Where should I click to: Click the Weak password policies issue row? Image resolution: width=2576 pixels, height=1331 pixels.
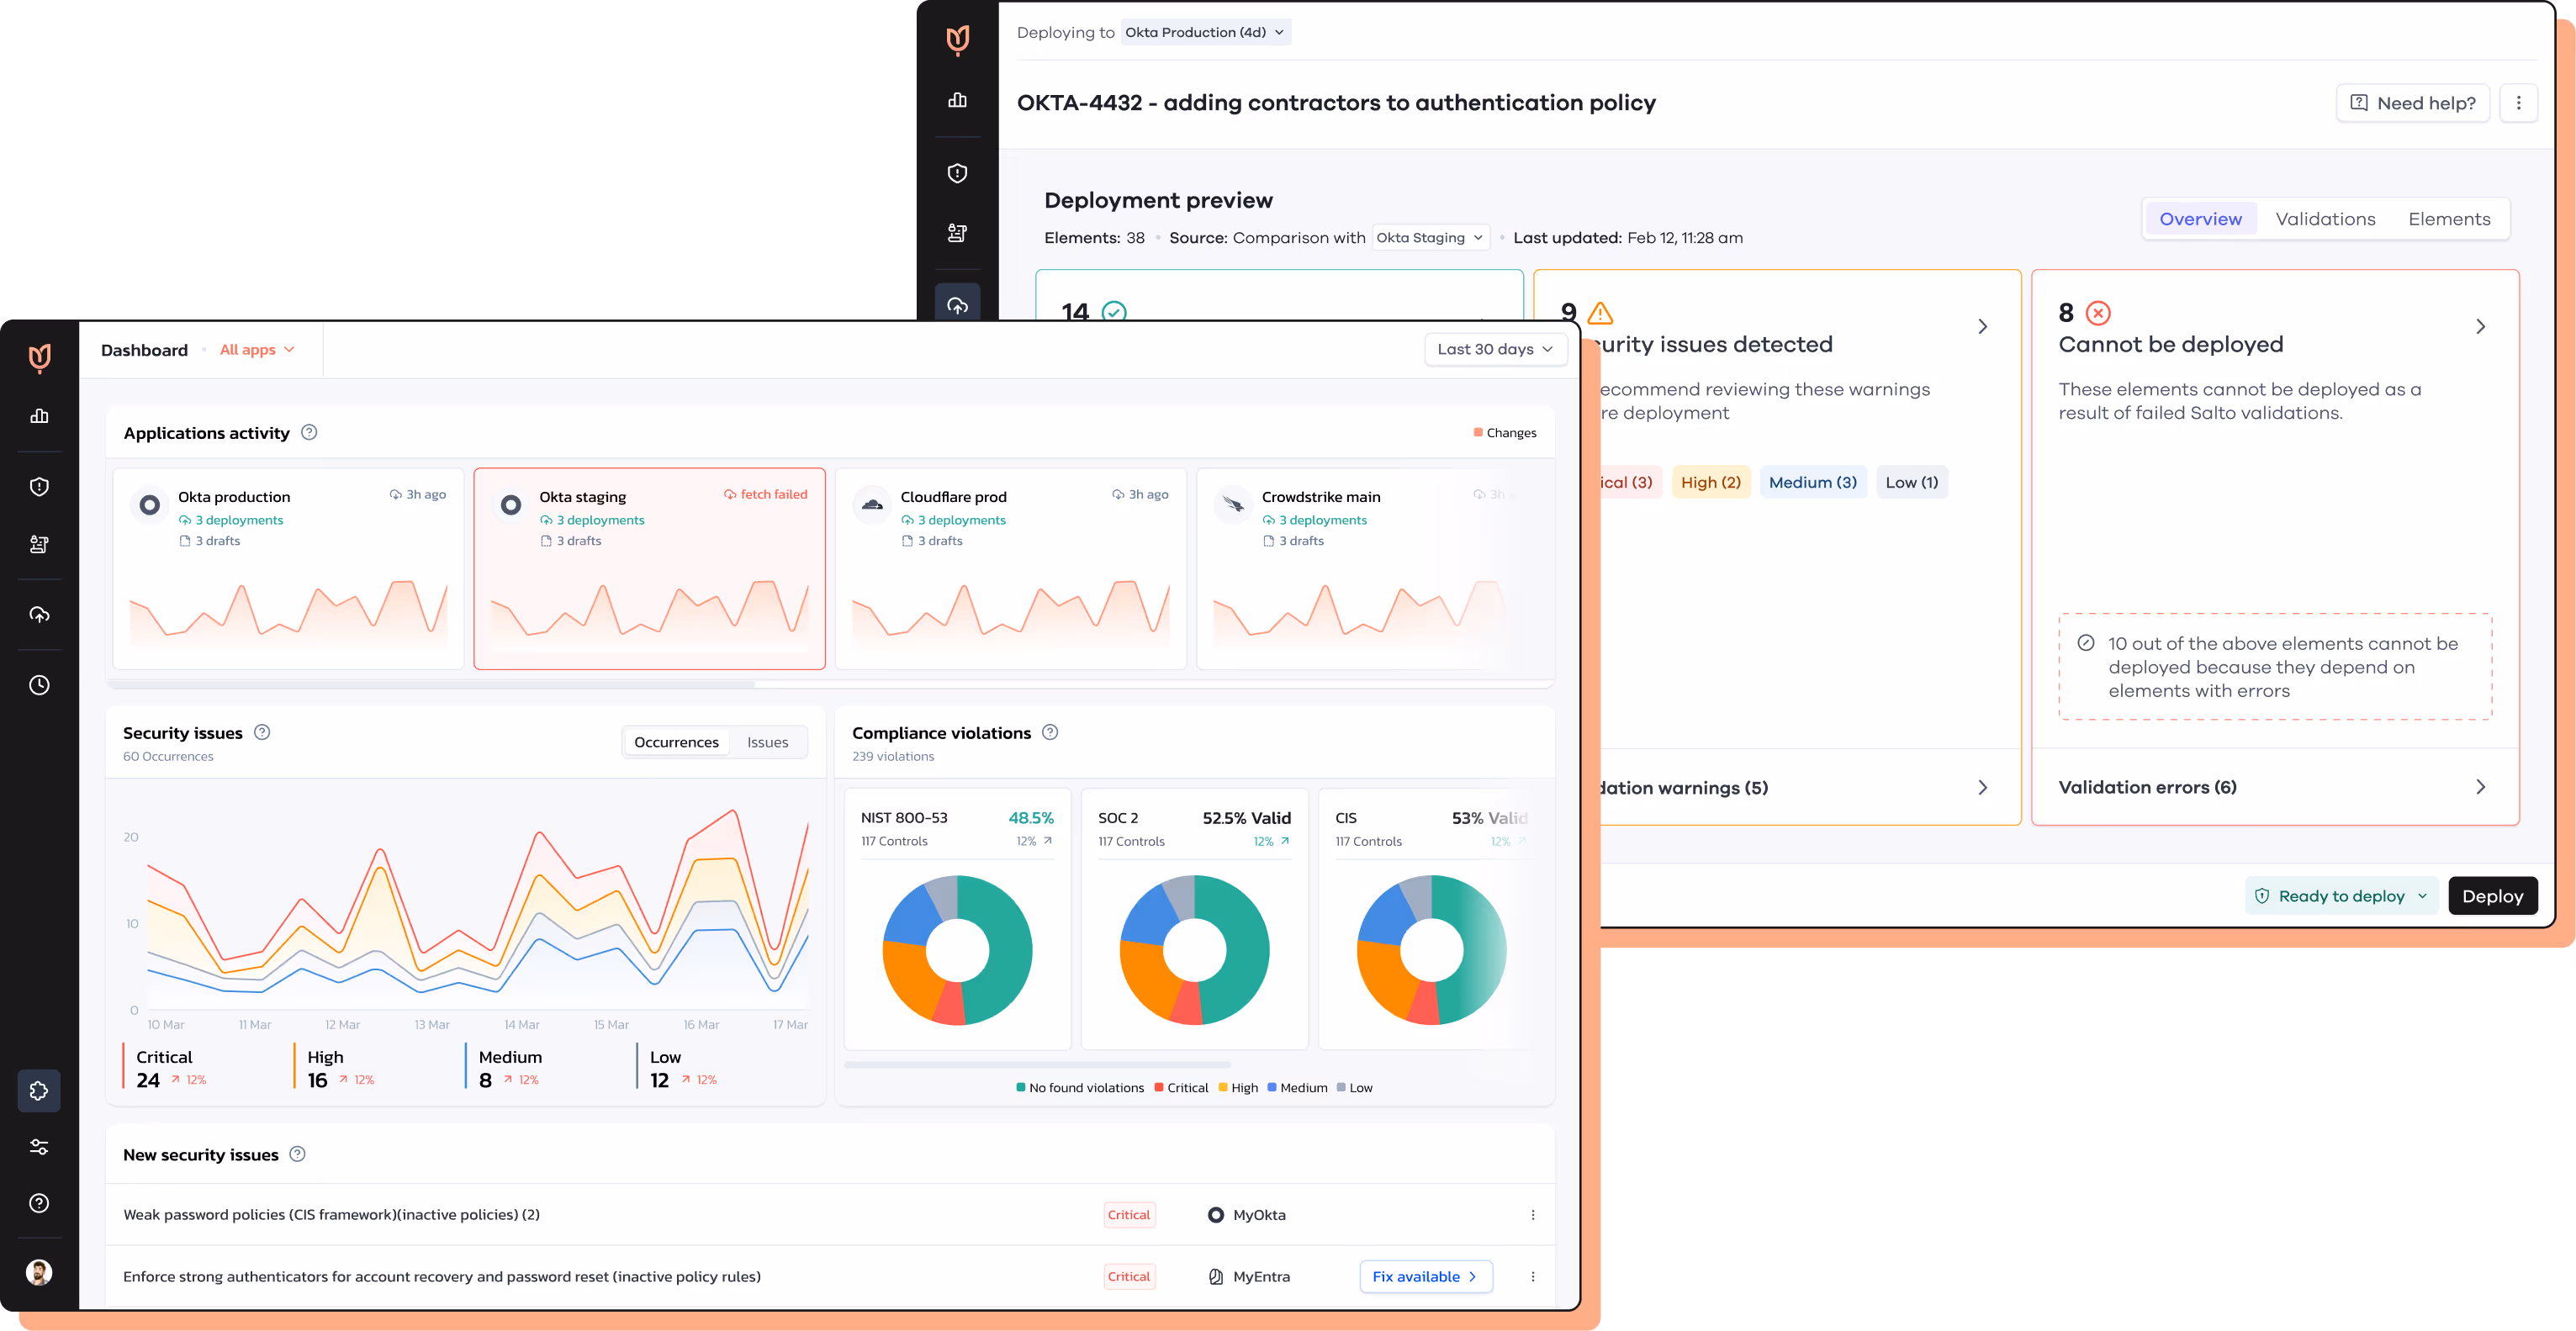click(830, 1215)
